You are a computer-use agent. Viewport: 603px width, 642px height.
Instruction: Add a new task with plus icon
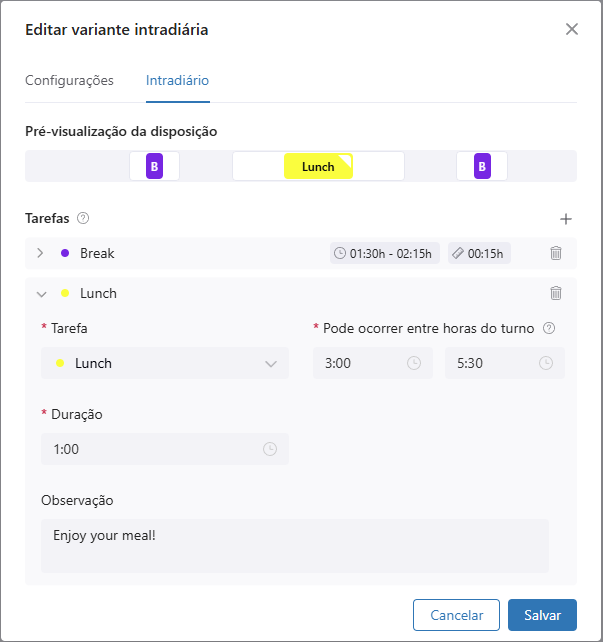(565, 218)
